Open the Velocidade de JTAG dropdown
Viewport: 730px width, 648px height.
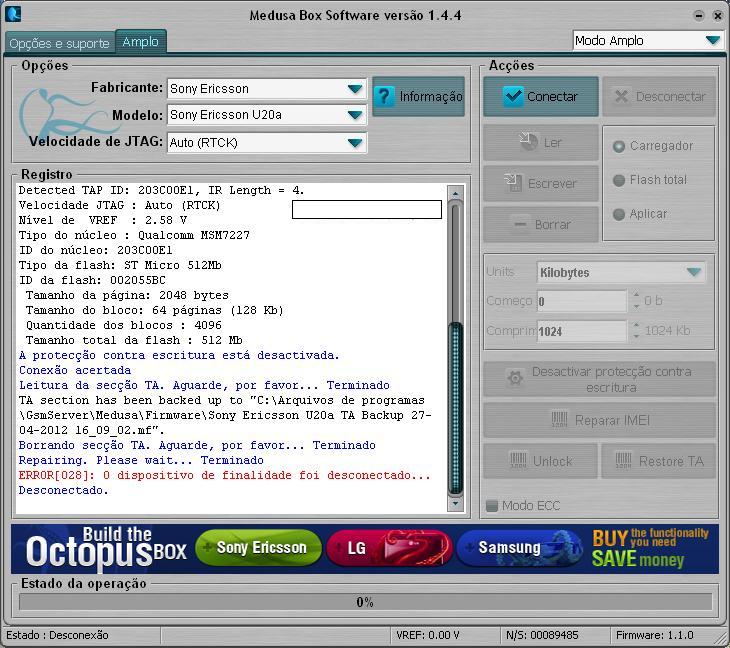355,142
